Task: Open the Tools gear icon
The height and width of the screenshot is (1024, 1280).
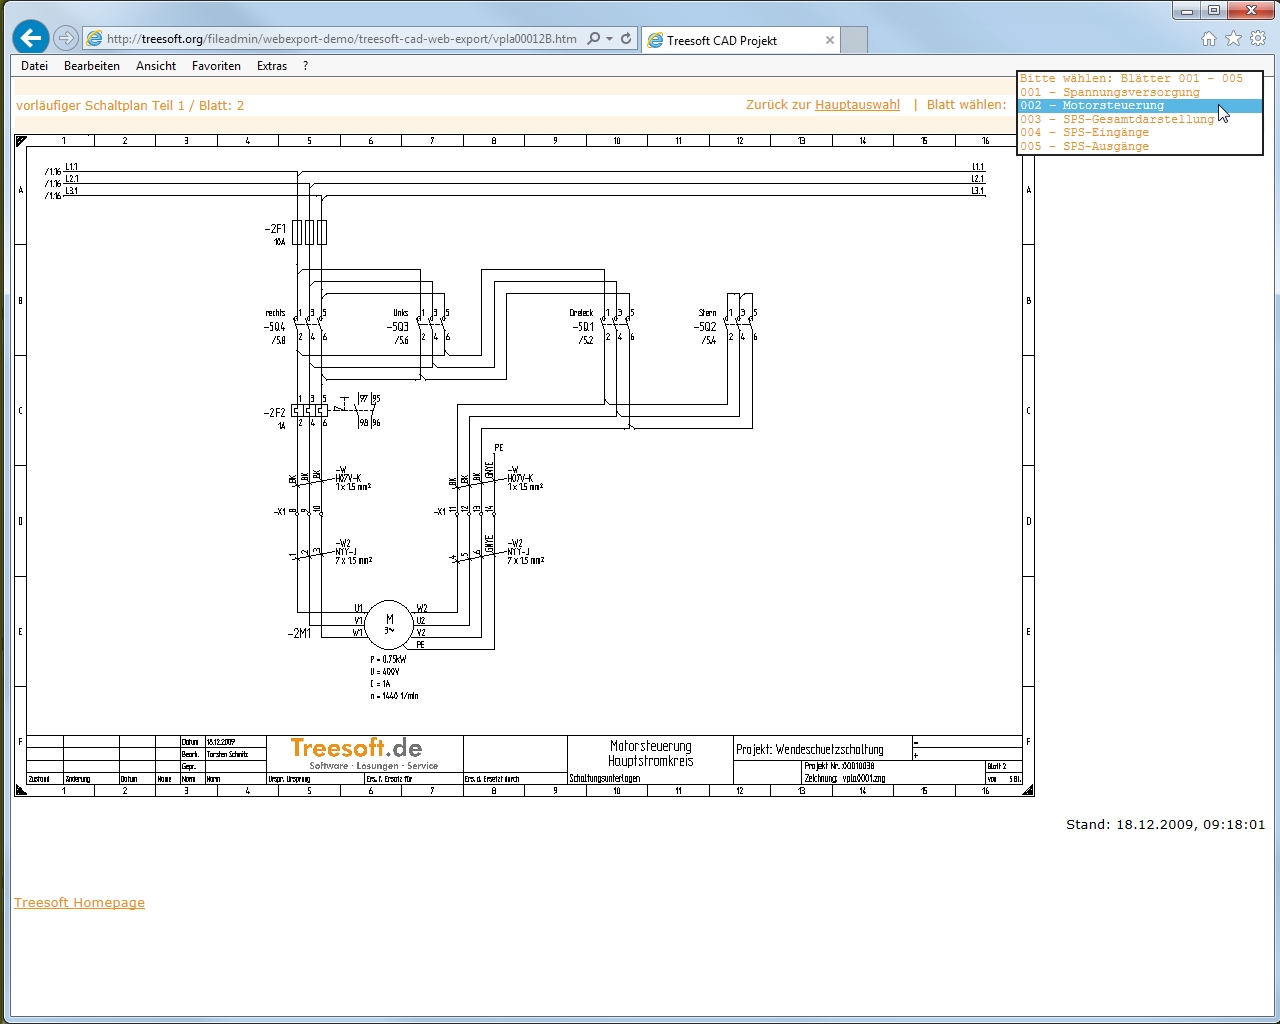Action: point(1258,39)
